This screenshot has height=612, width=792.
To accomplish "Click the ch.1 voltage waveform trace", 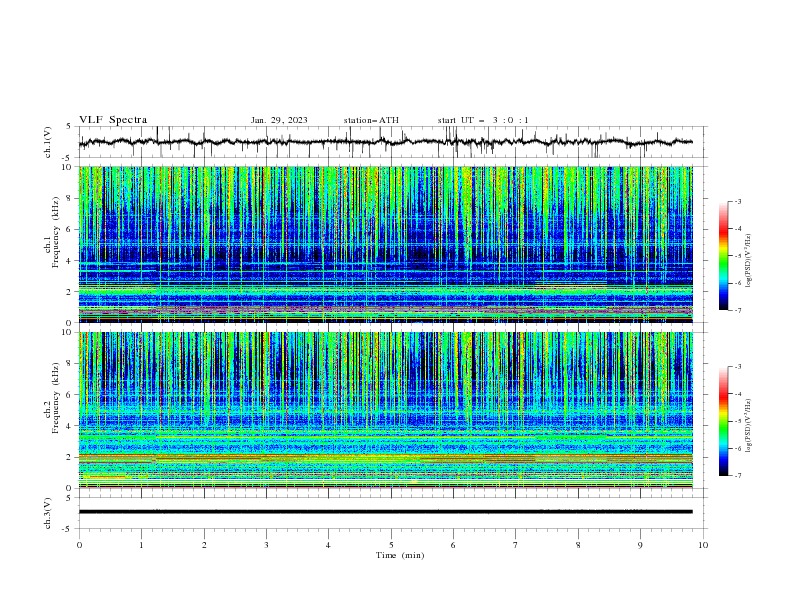I will tap(385, 142).
